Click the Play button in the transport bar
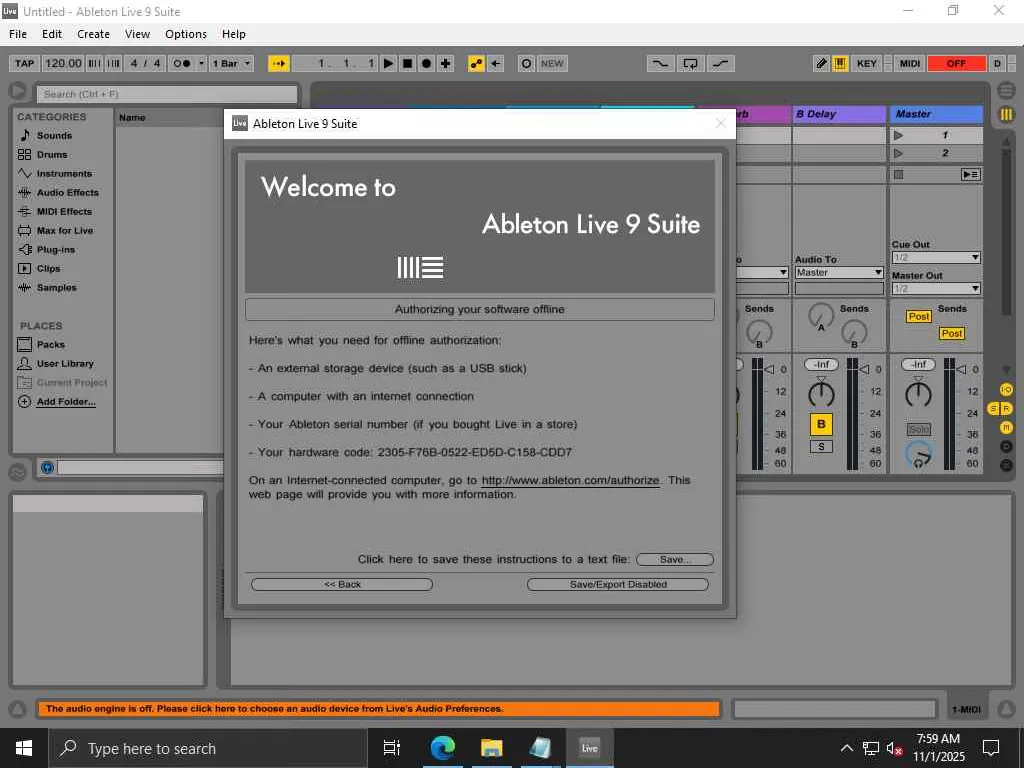Screen dimensions: 1024x768 coord(389,63)
